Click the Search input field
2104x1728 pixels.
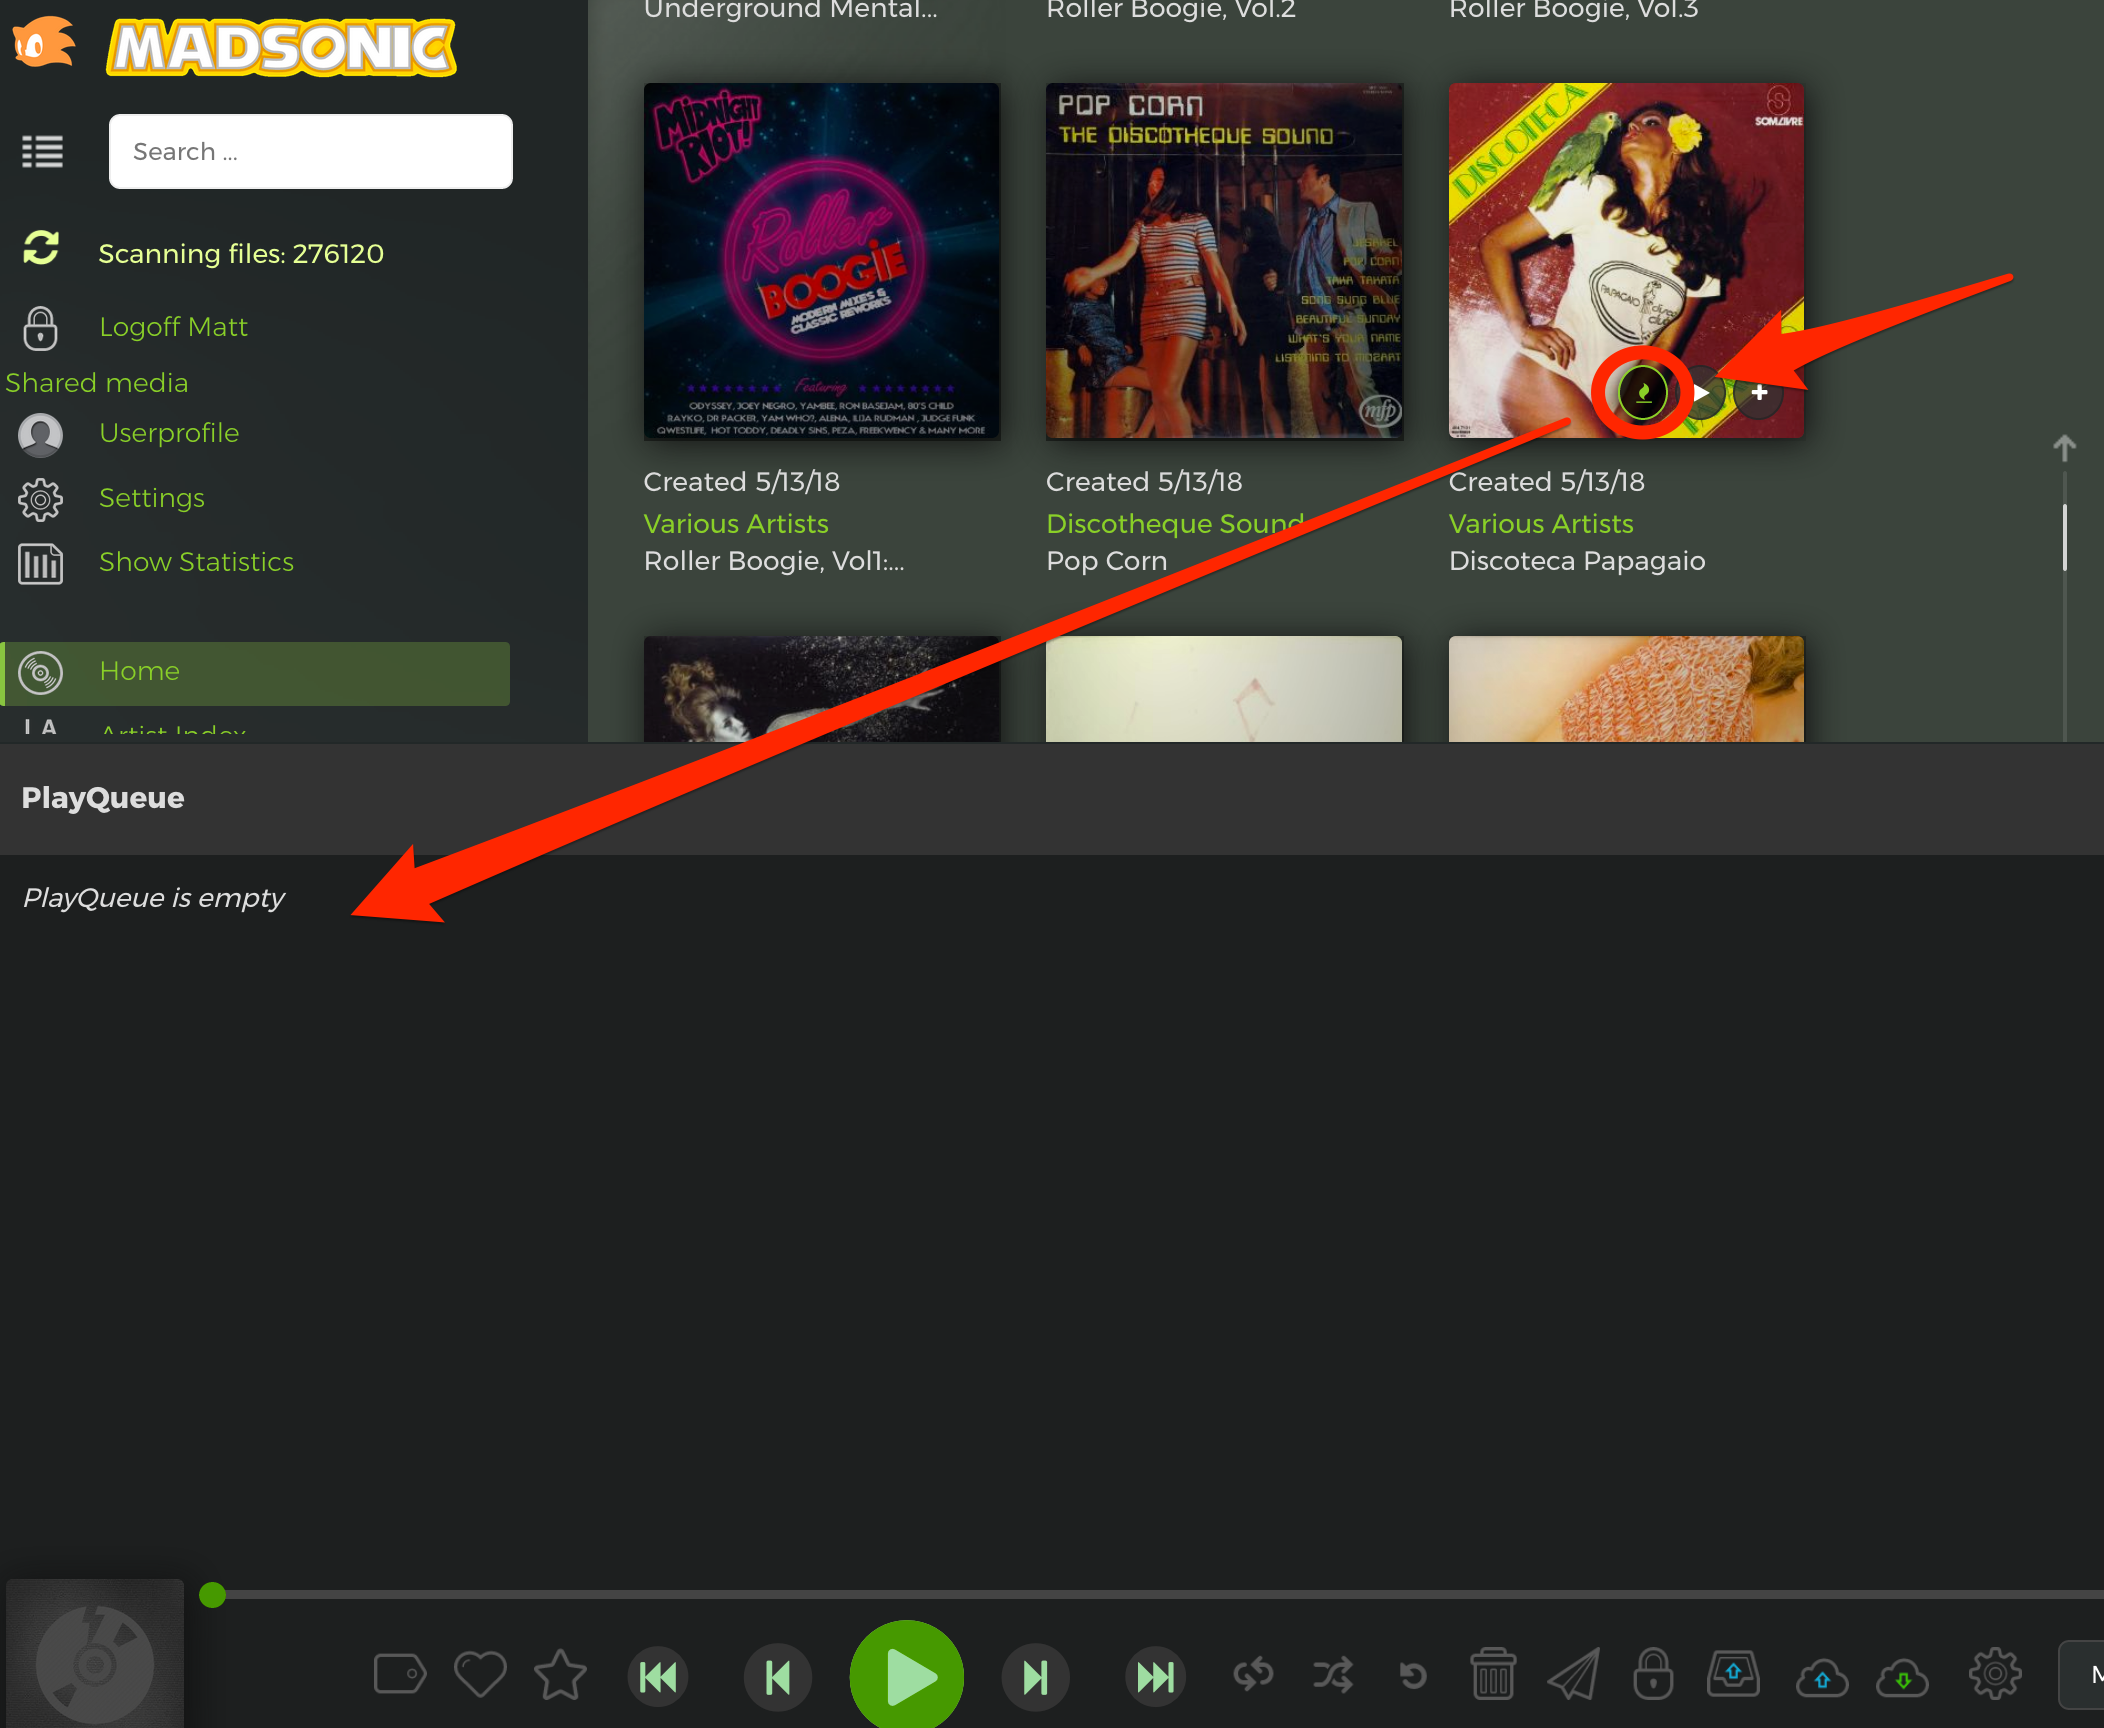point(311,151)
